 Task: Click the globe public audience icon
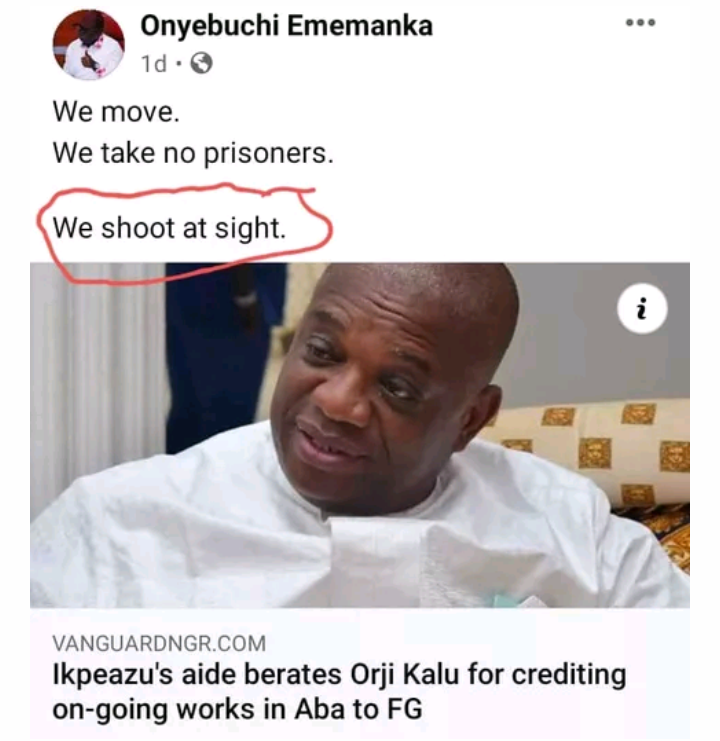point(202,64)
